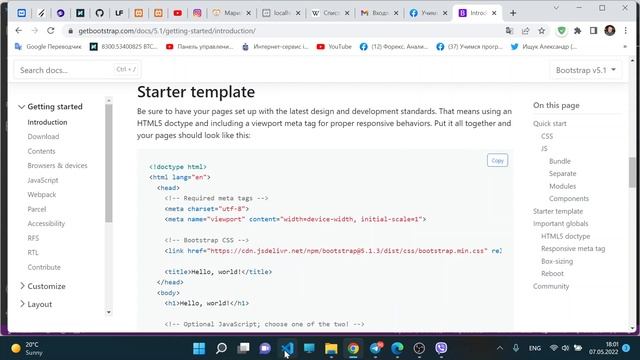Open the Parcel docs page
This screenshot has height=360, width=640.
coord(37,209)
